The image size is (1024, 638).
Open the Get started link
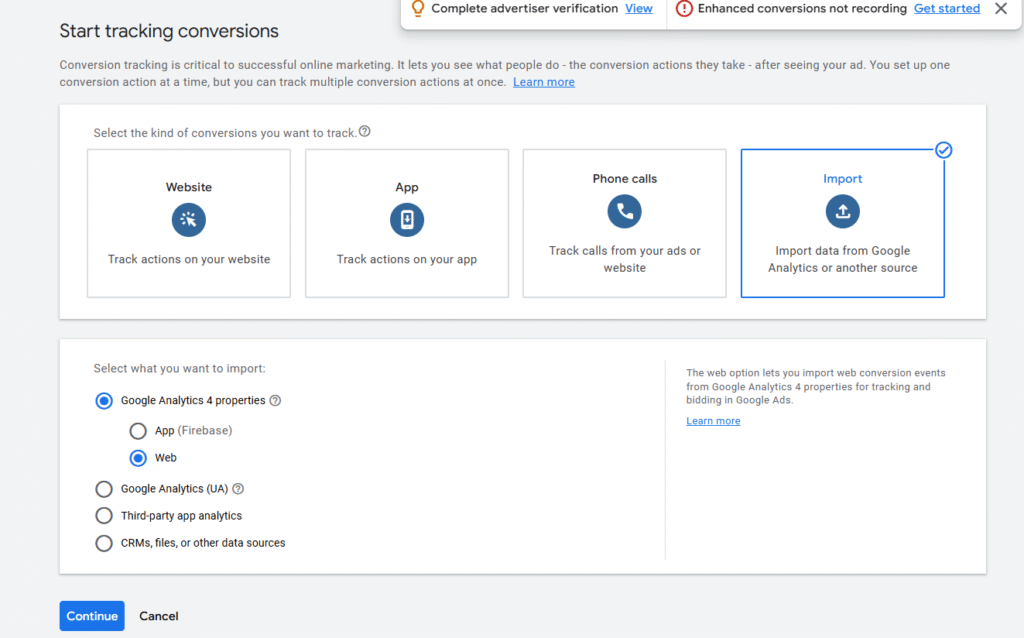(x=947, y=9)
